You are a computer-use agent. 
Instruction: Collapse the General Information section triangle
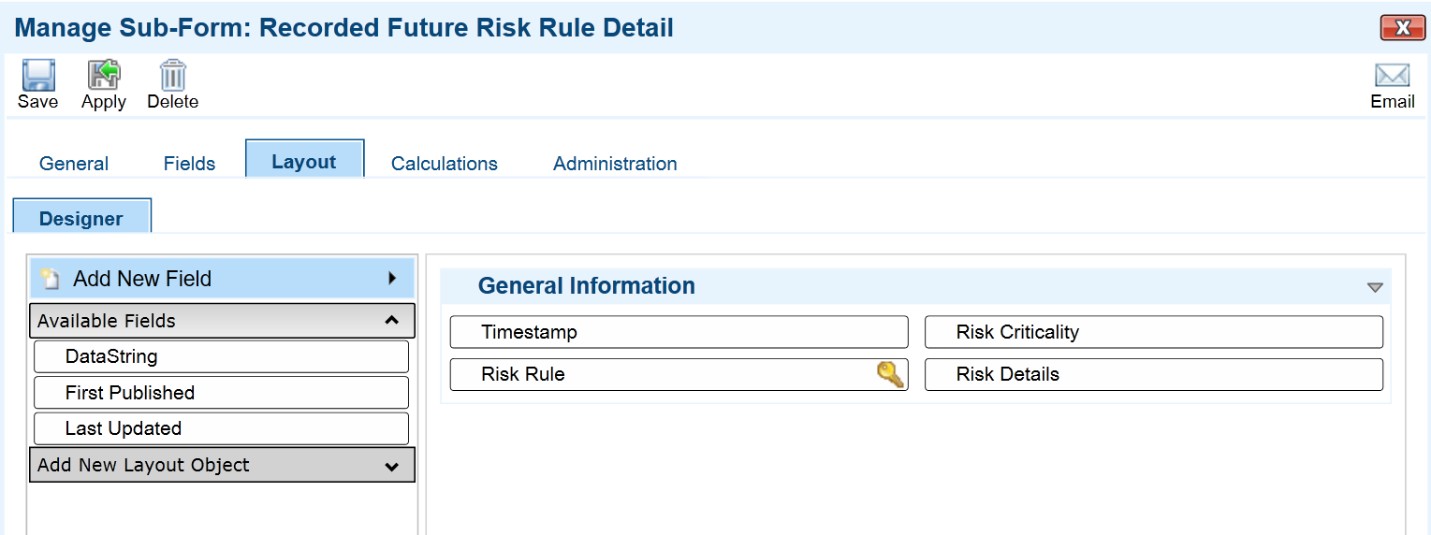pos(1375,287)
